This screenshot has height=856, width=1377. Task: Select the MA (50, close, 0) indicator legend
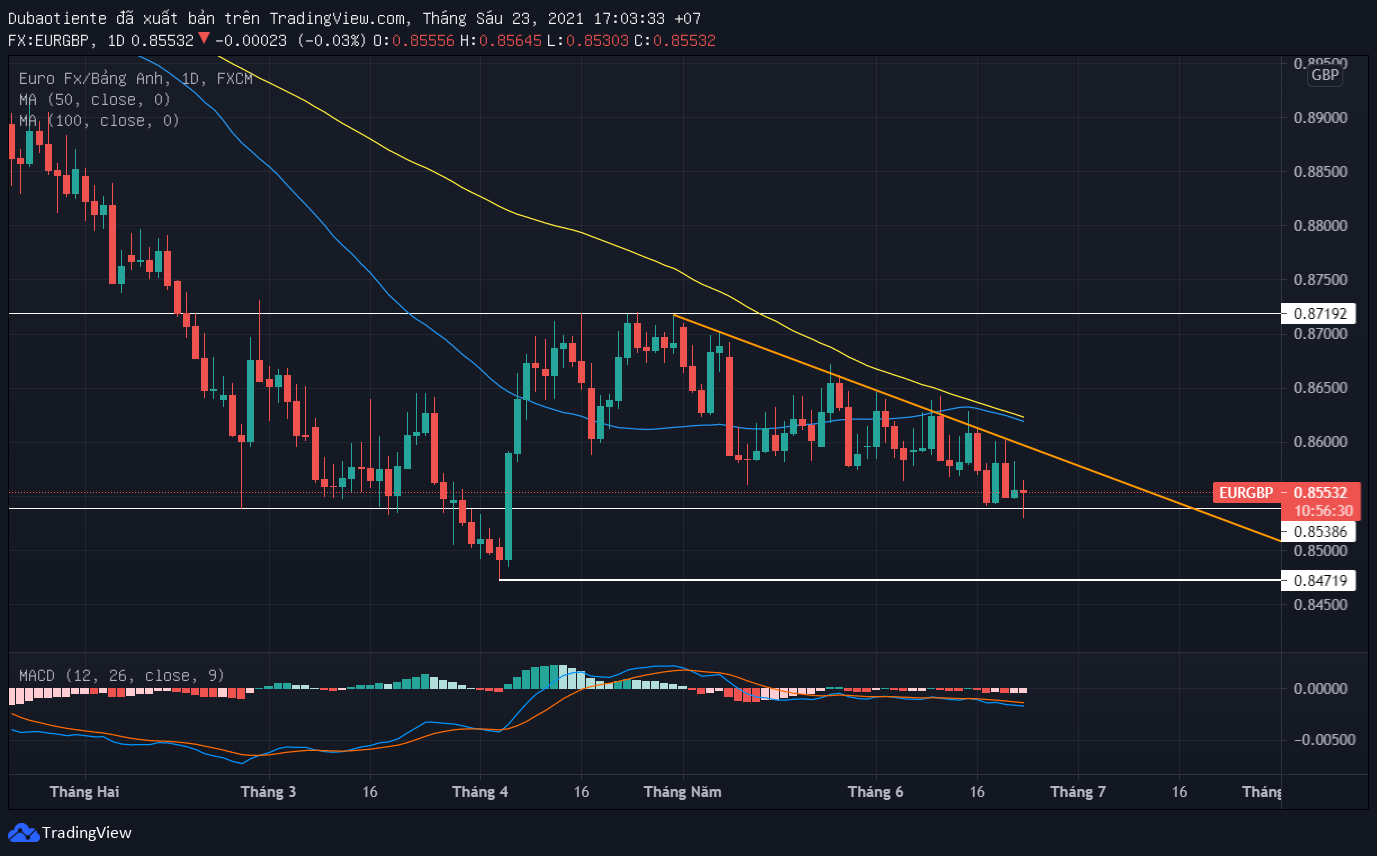click(95, 100)
